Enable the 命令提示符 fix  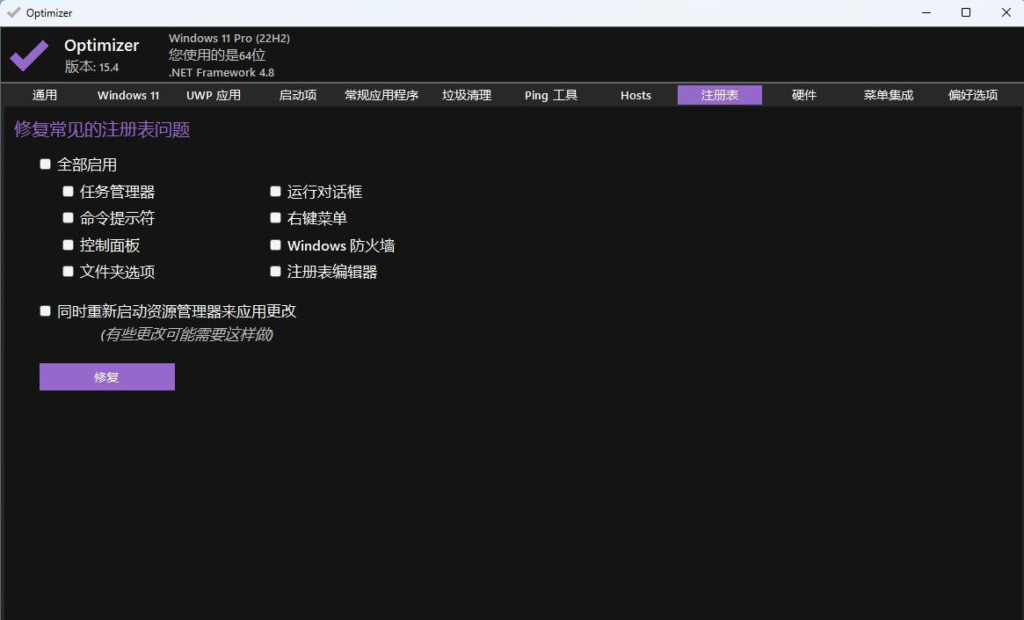tap(68, 217)
